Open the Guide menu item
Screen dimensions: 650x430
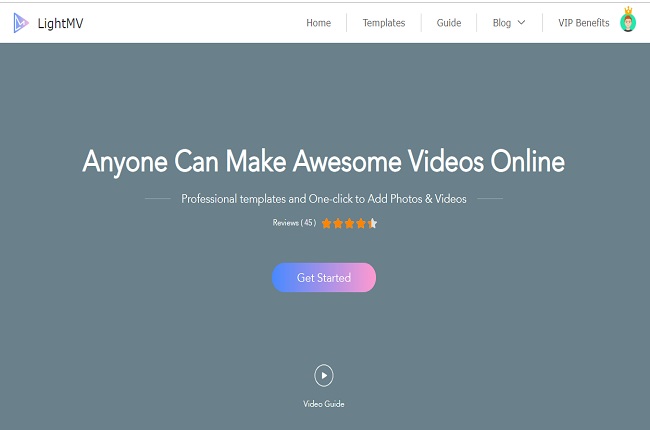449,23
